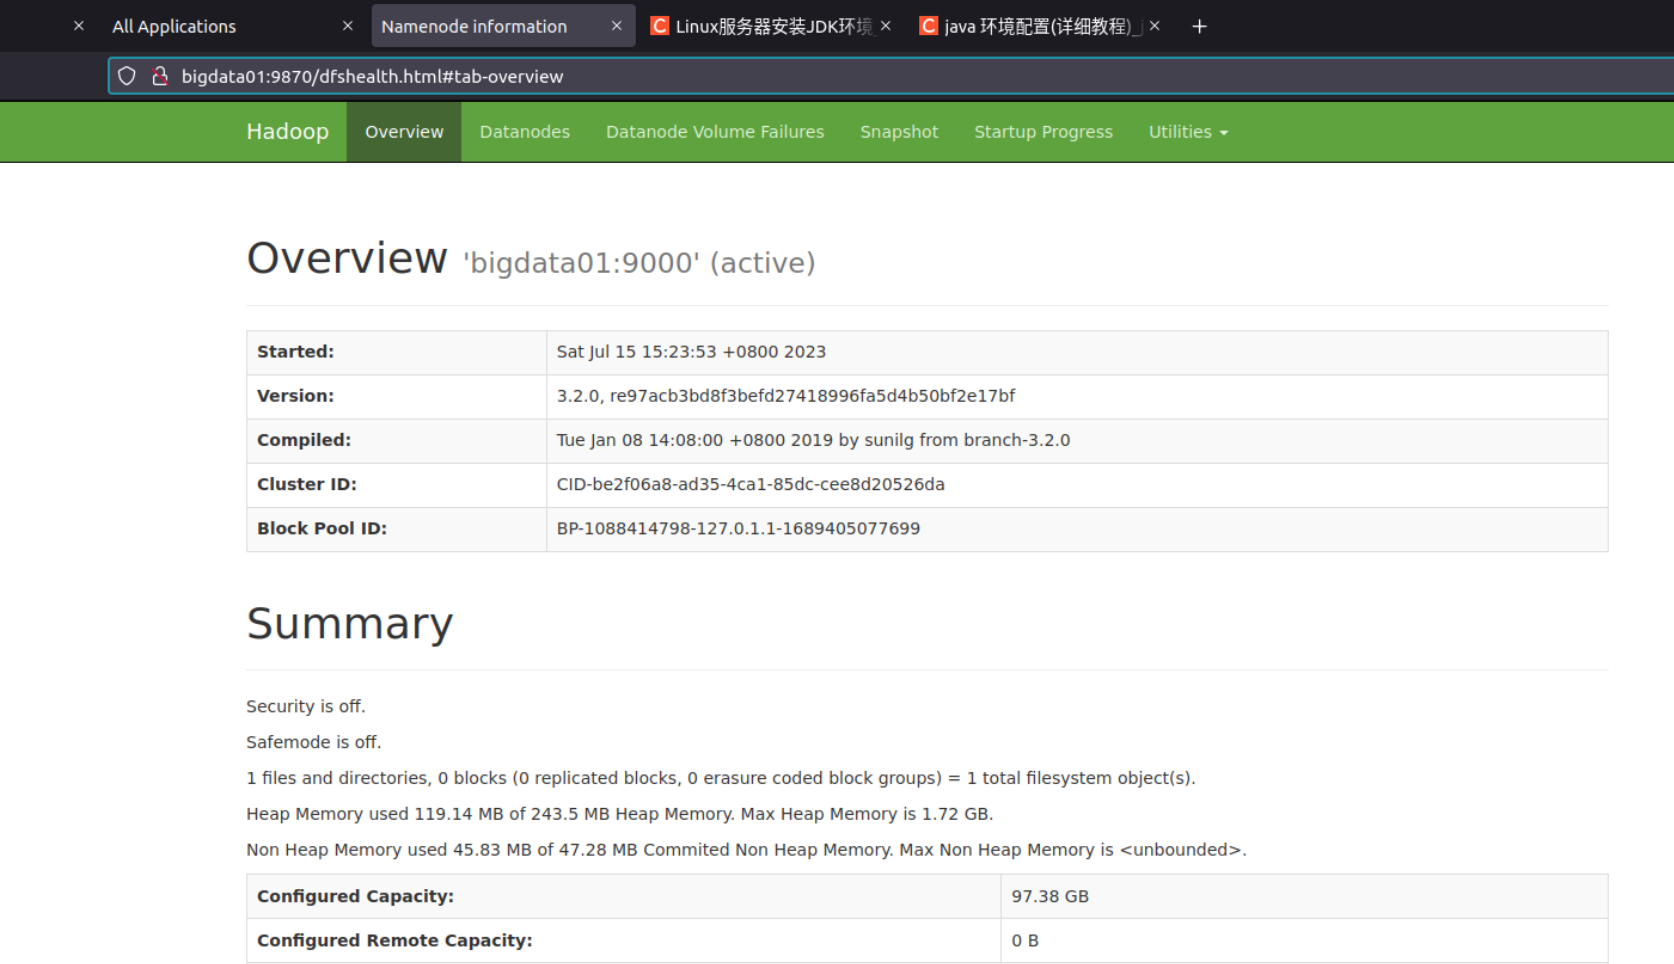Viewport: 1674px width, 964px height.
Task: Click the Non Heap Memory used line
Action: [746, 850]
